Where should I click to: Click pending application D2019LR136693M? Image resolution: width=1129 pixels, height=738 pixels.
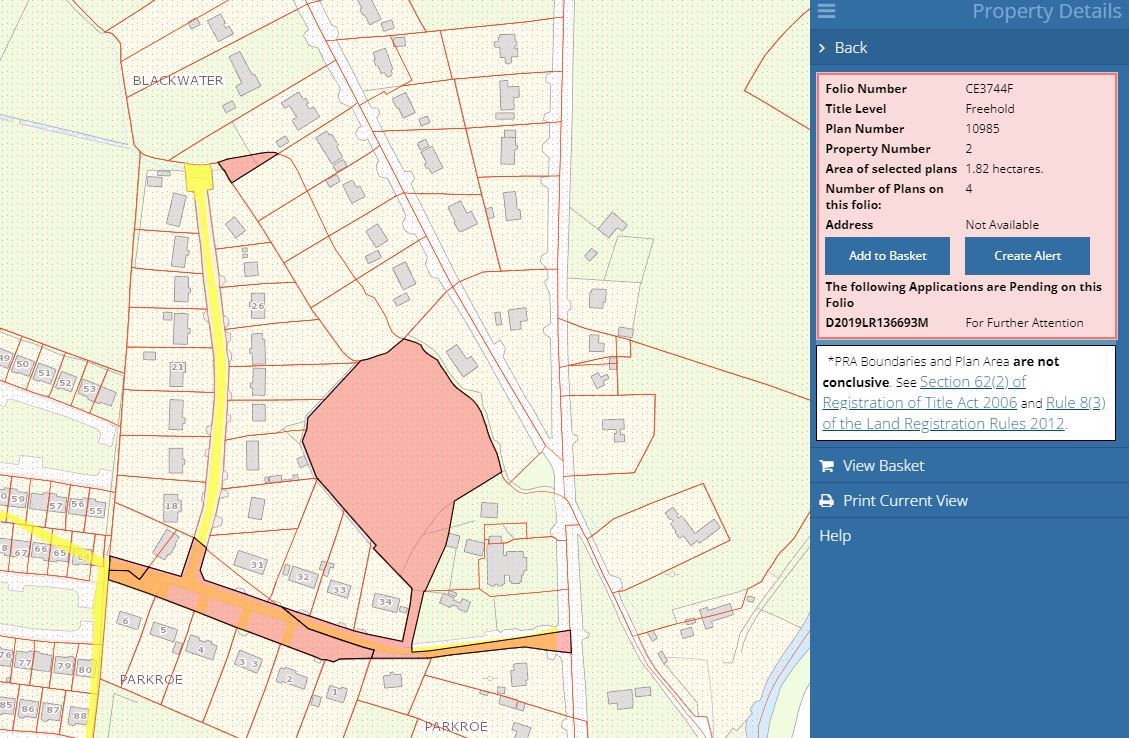click(x=877, y=323)
